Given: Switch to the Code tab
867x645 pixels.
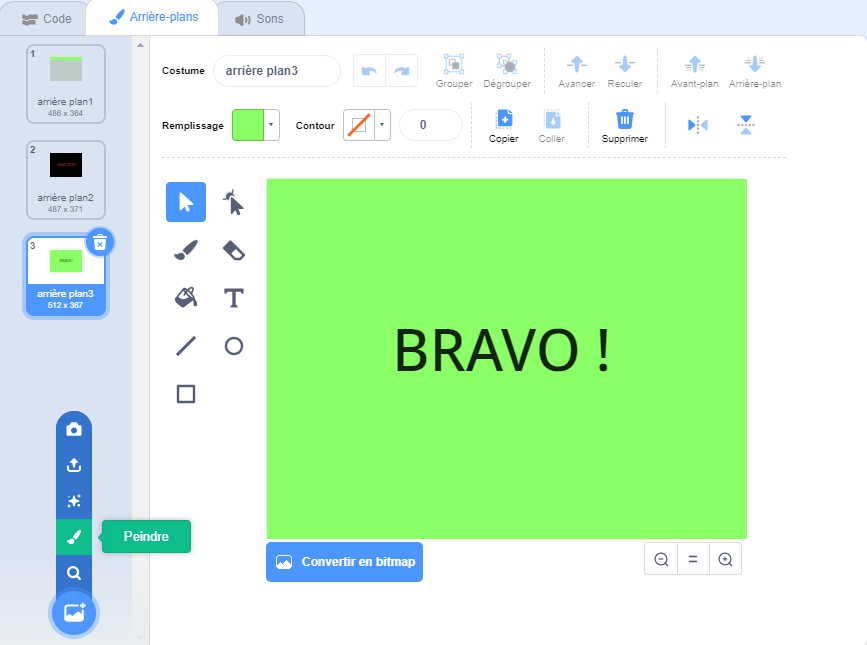Looking at the screenshot, I should tap(47, 18).
